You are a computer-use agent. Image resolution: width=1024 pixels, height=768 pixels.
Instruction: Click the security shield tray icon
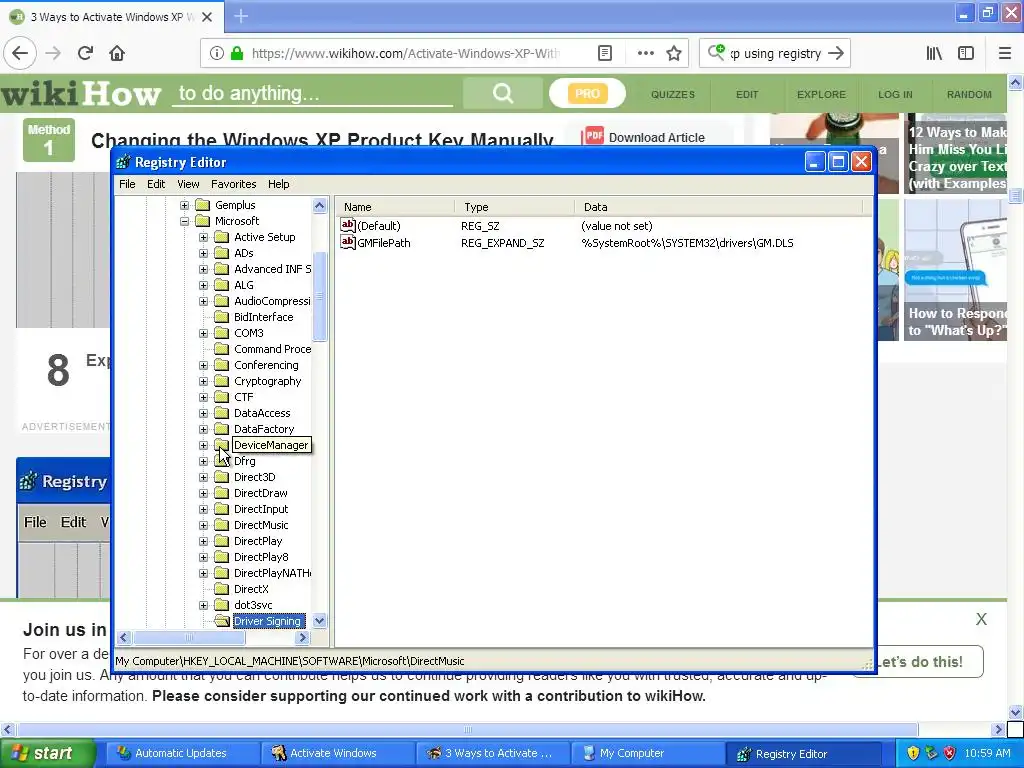pos(912,753)
